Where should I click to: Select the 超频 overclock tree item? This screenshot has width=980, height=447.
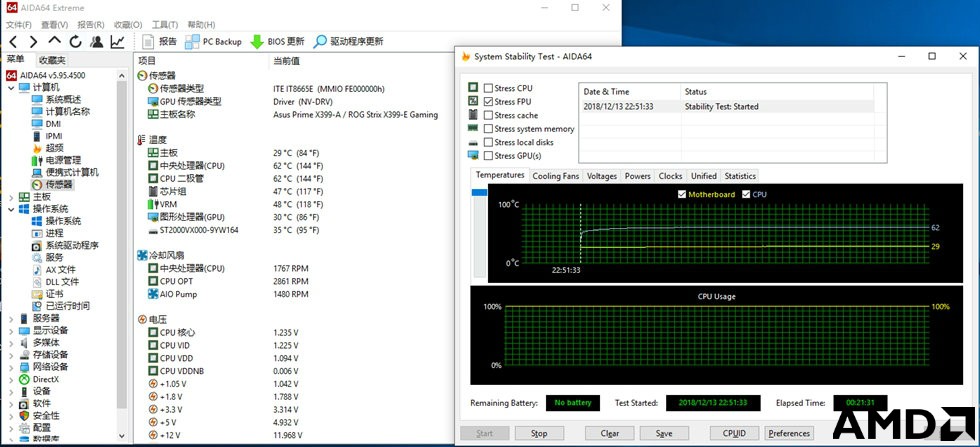coord(48,148)
